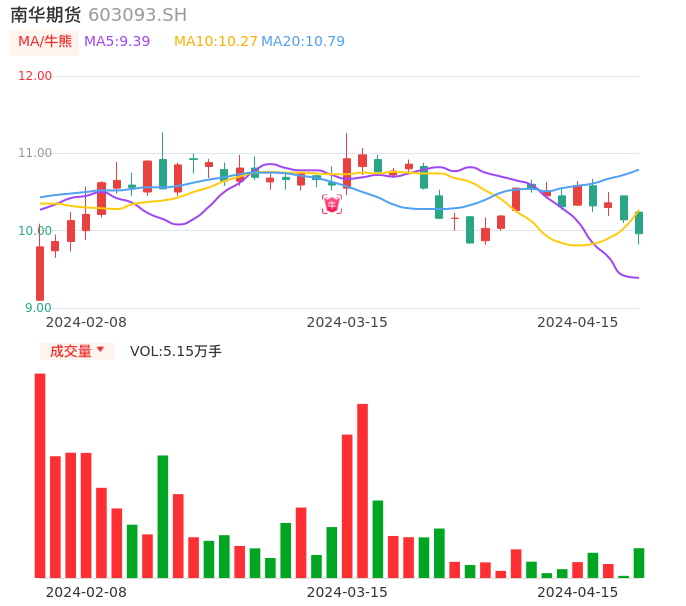Click the tallest first red volume bar
The width and height of the screenshot is (686, 606).
tap(40, 476)
